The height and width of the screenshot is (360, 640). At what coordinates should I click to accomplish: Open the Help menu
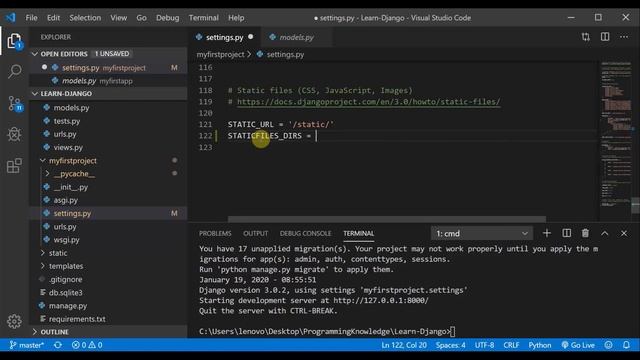pyautogui.click(x=236, y=18)
